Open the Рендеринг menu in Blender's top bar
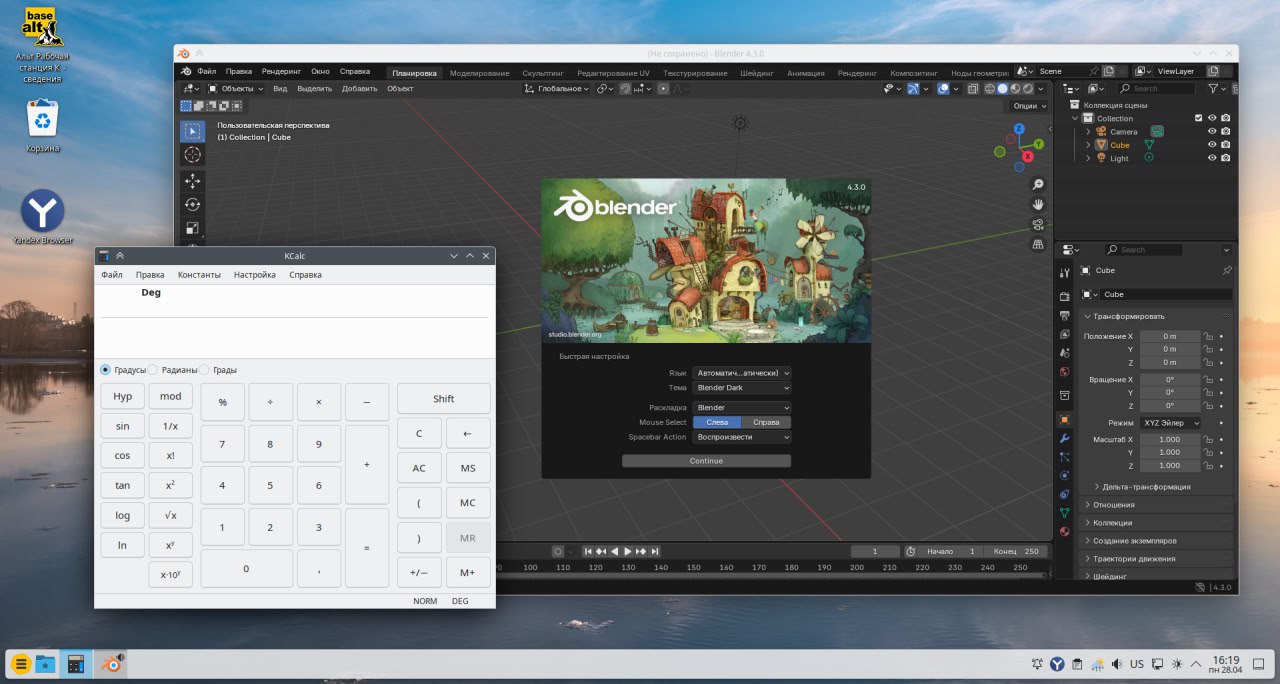The image size is (1280, 684). tap(281, 72)
